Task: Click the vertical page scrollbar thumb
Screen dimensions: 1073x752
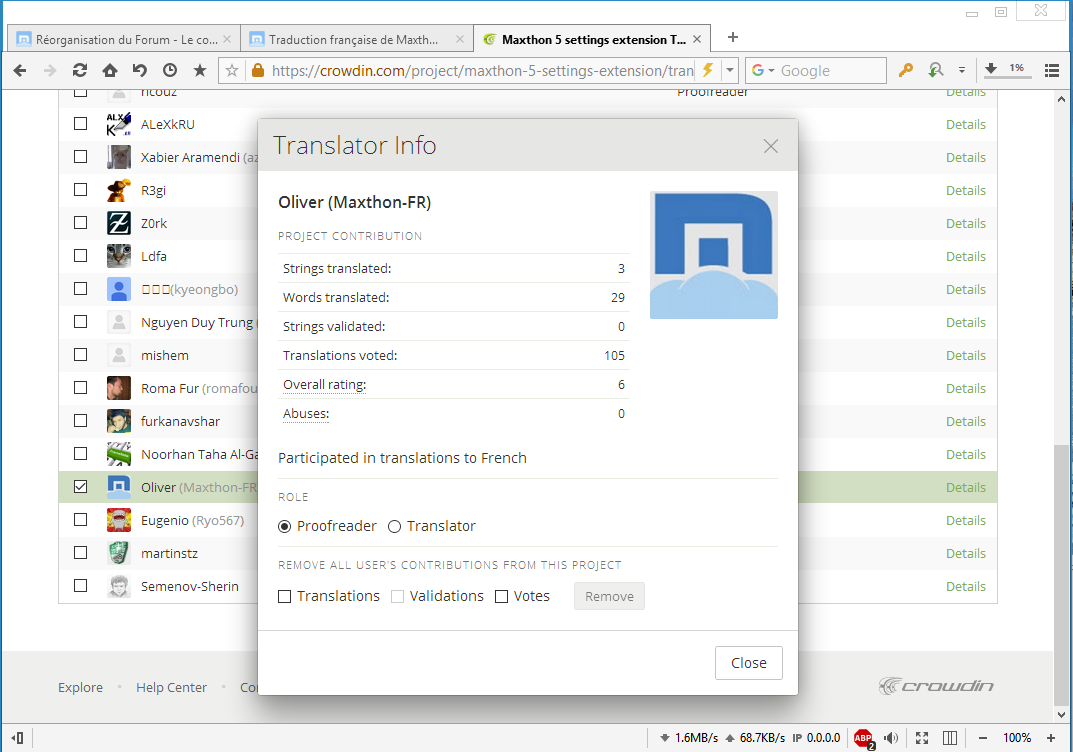Action: point(1061,575)
